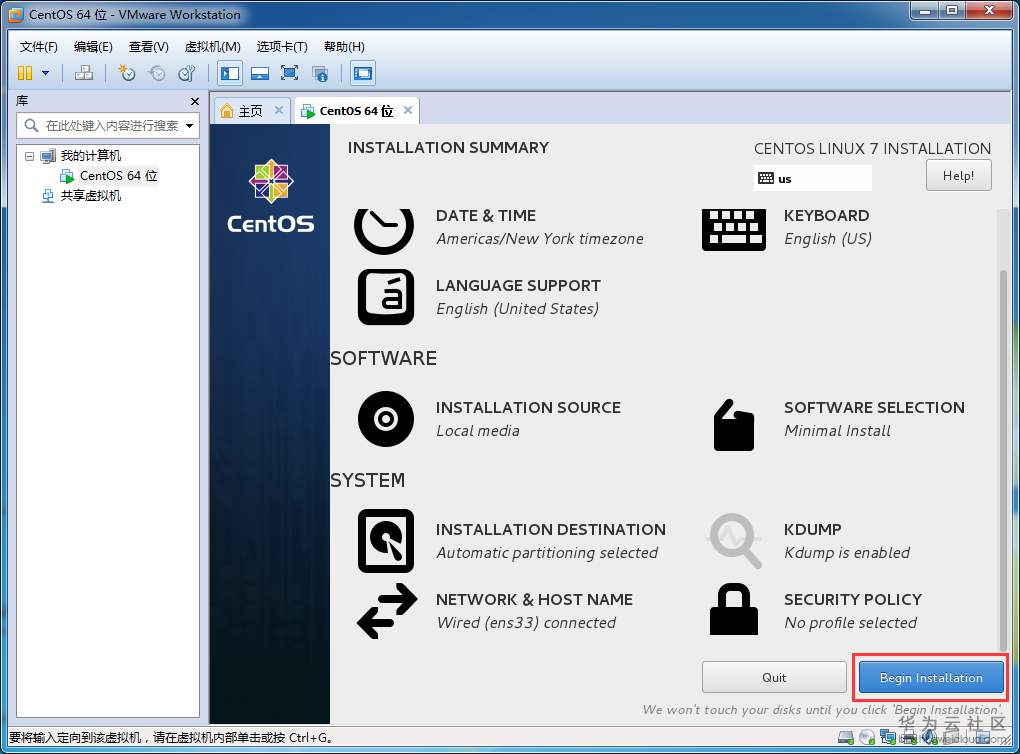Image resolution: width=1020 pixels, height=754 pixels.
Task: Open the 文件(F) menu
Action: tap(38, 47)
